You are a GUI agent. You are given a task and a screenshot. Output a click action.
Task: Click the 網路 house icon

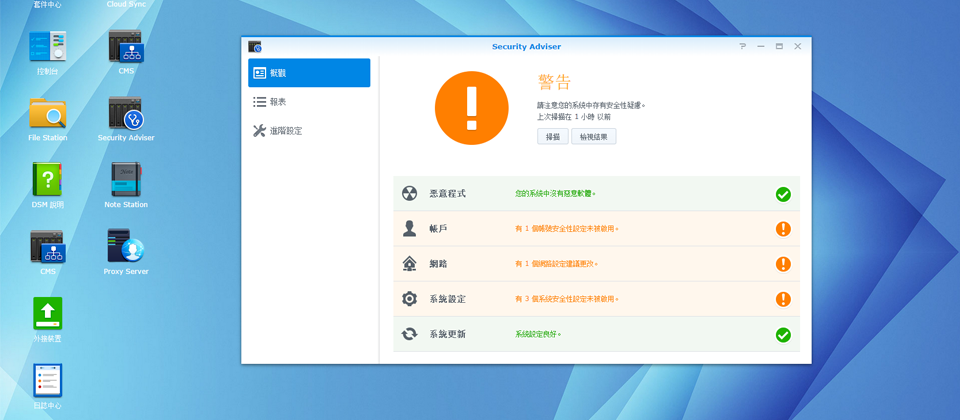coord(409,264)
